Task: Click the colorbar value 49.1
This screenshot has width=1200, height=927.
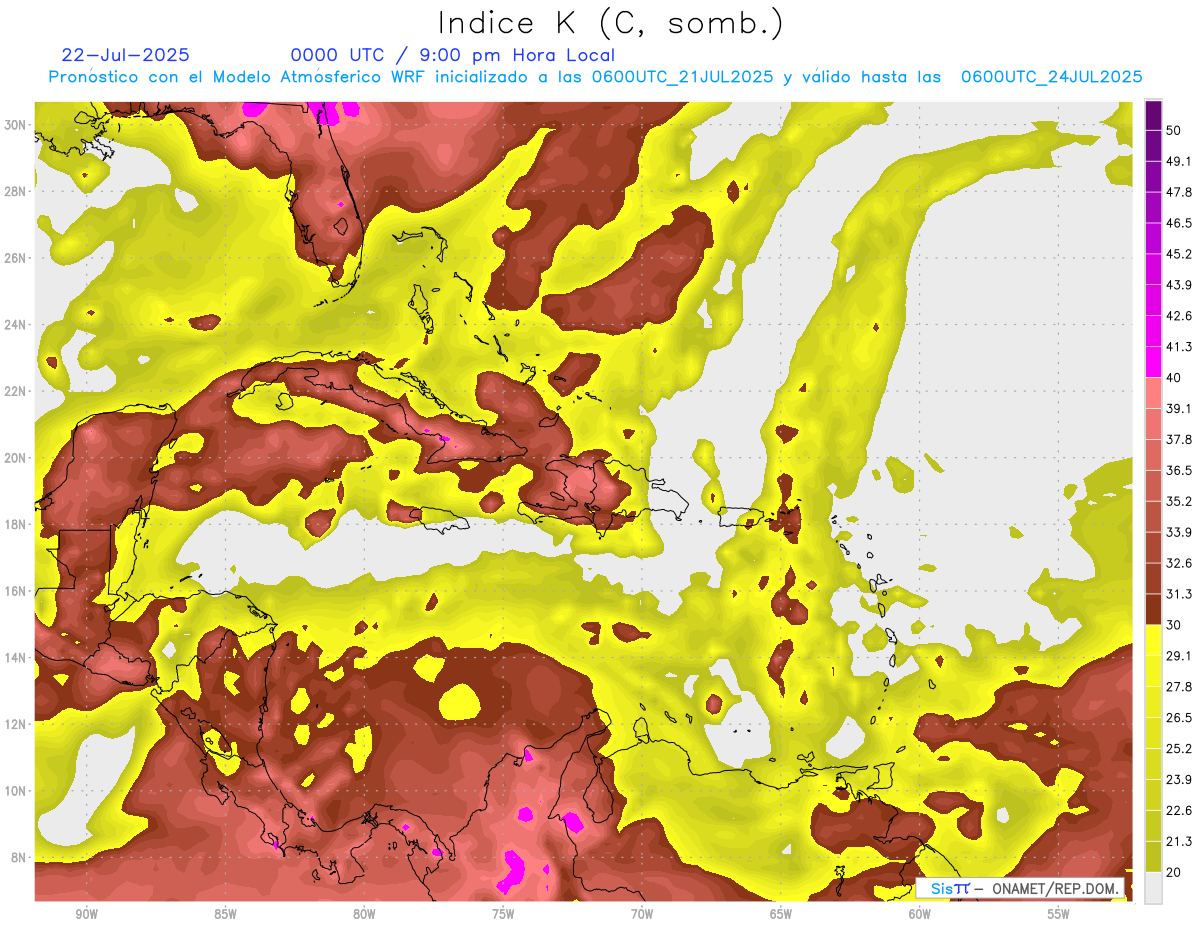Action: (1180, 162)
